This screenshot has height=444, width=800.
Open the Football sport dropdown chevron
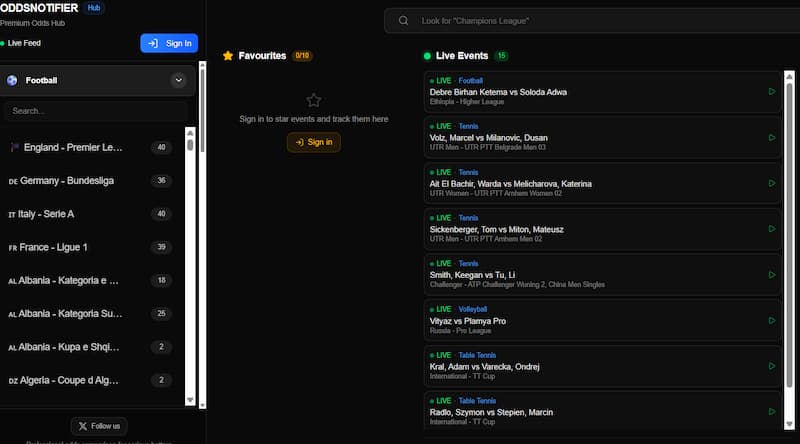pyautogui.click(x=179, y=80)
